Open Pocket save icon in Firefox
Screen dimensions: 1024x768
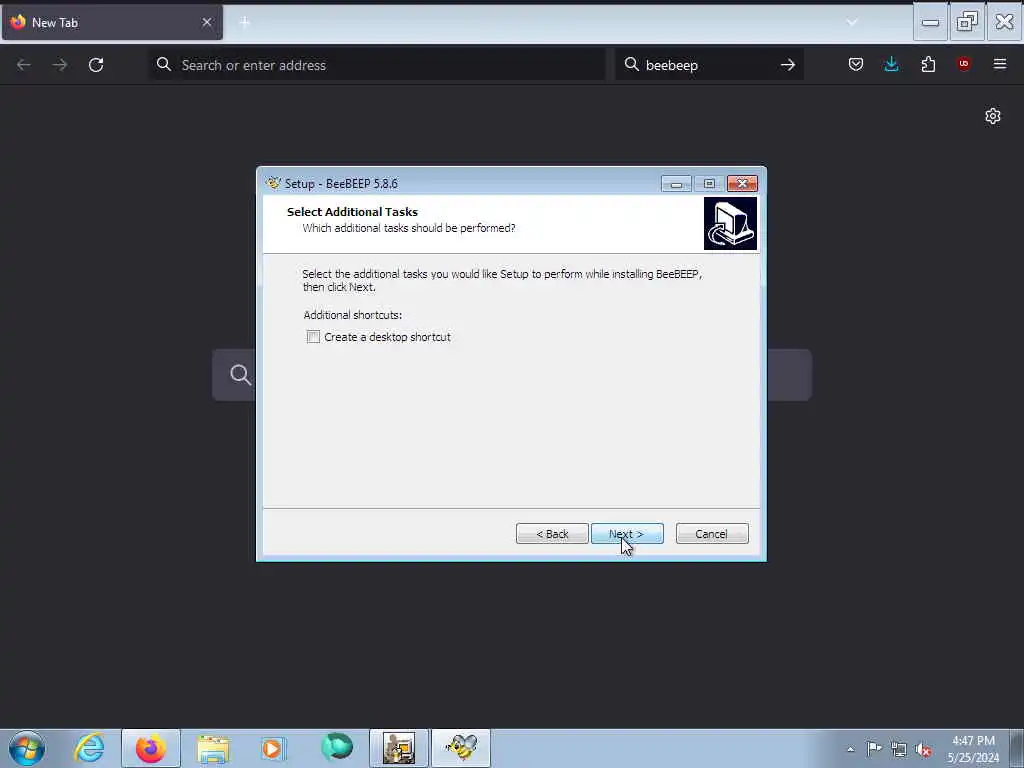coord(856,64)
